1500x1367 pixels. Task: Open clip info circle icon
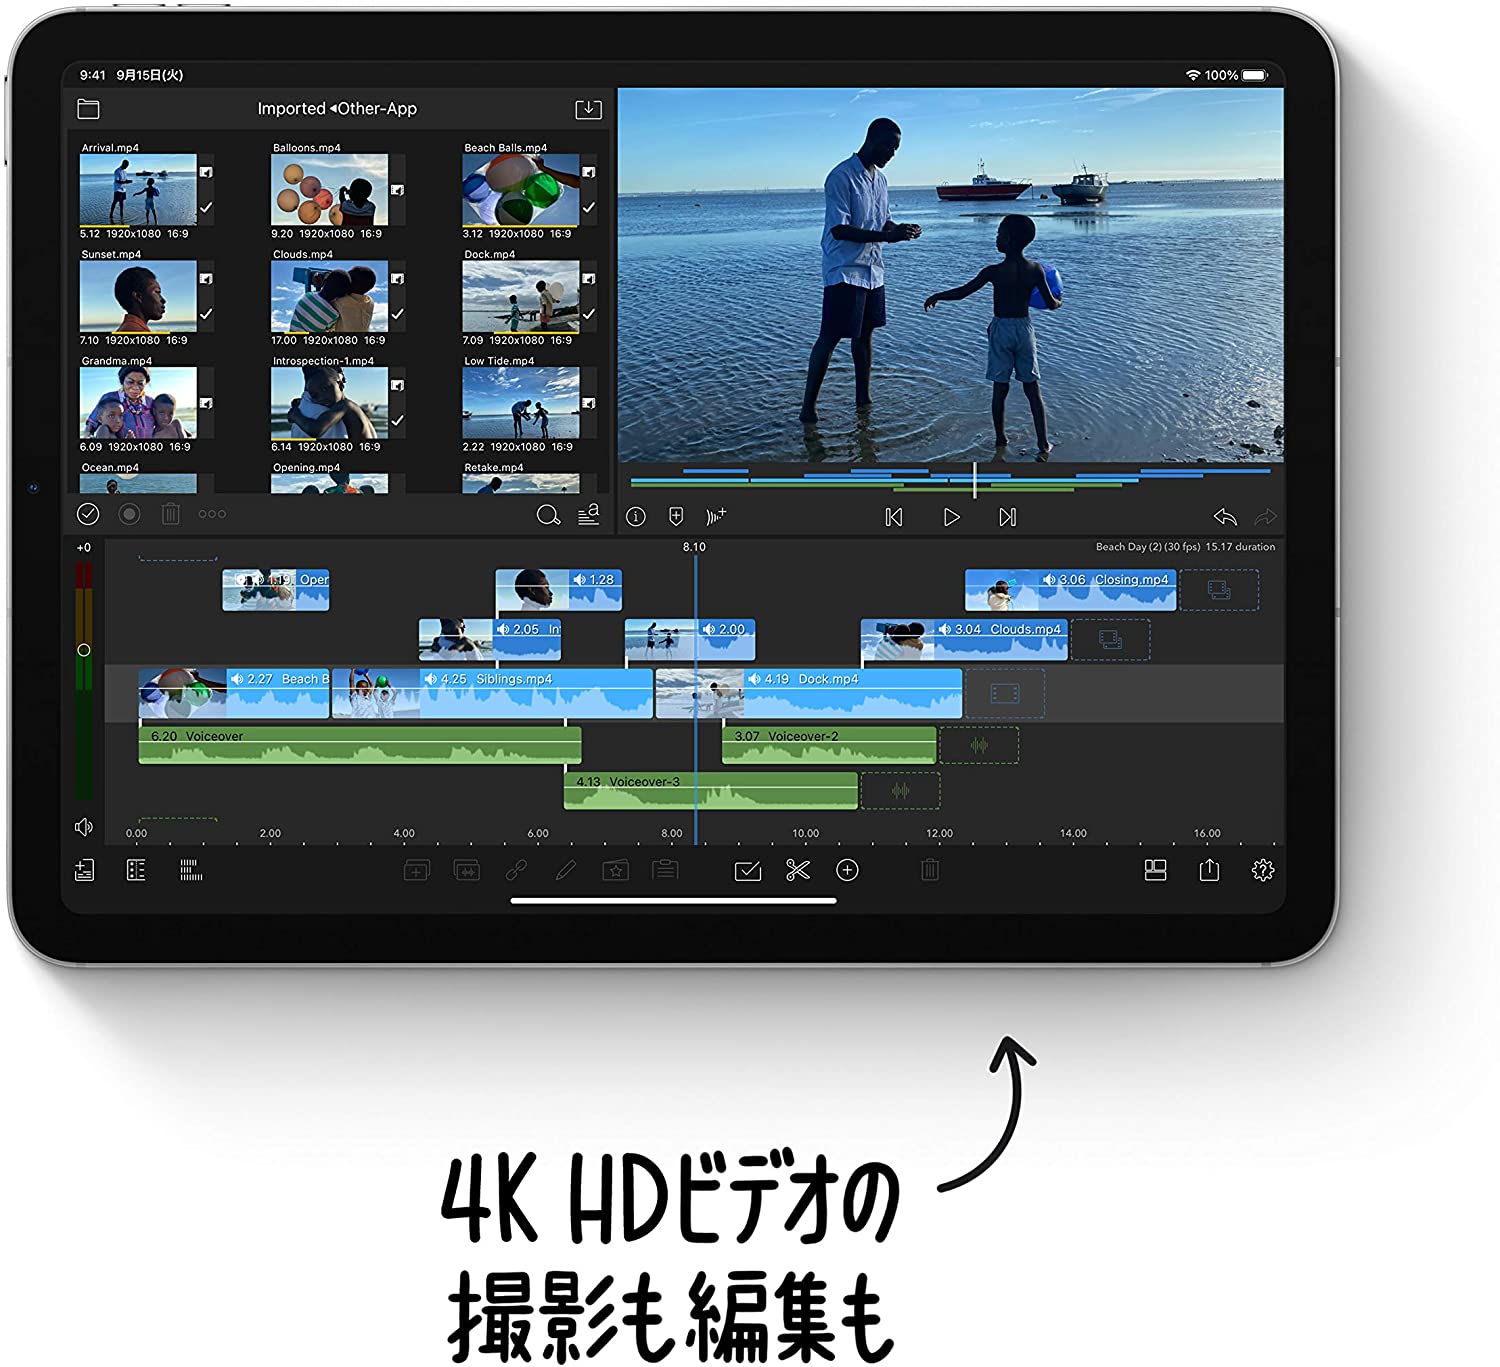636,517
